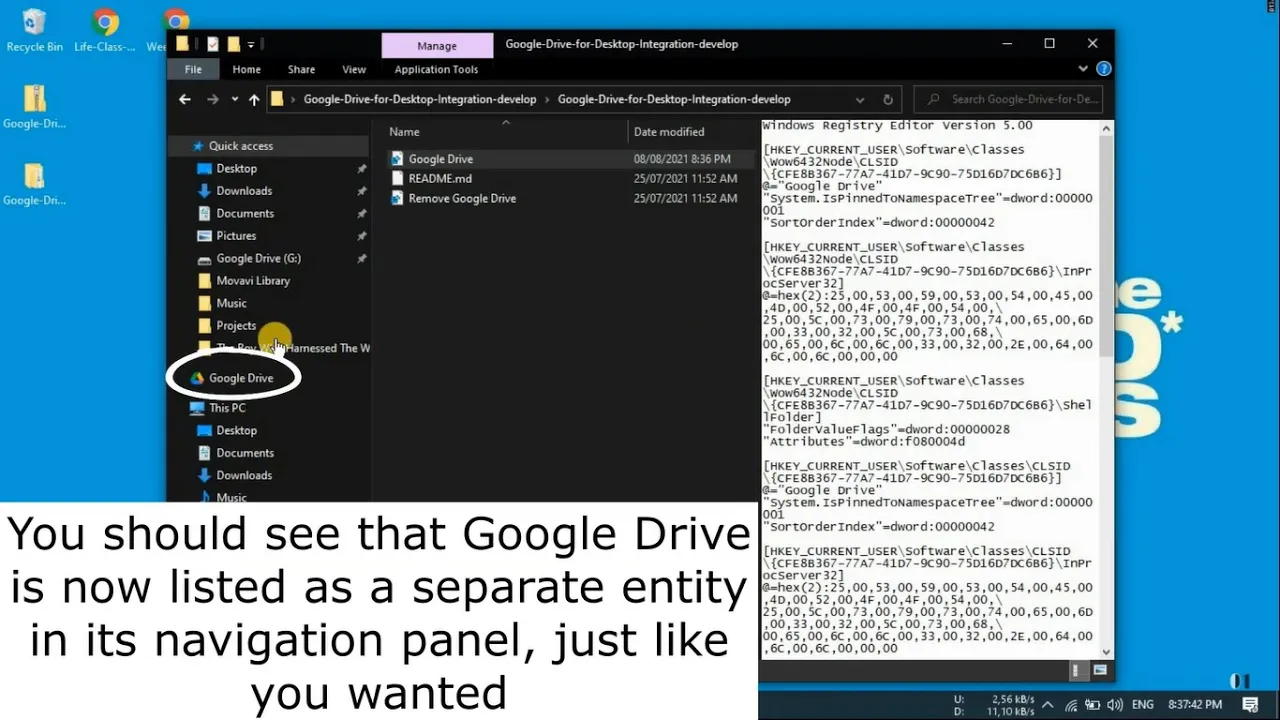
Task: Open the Recycle Bin desktop icon
Action: (x=34, y=30)
